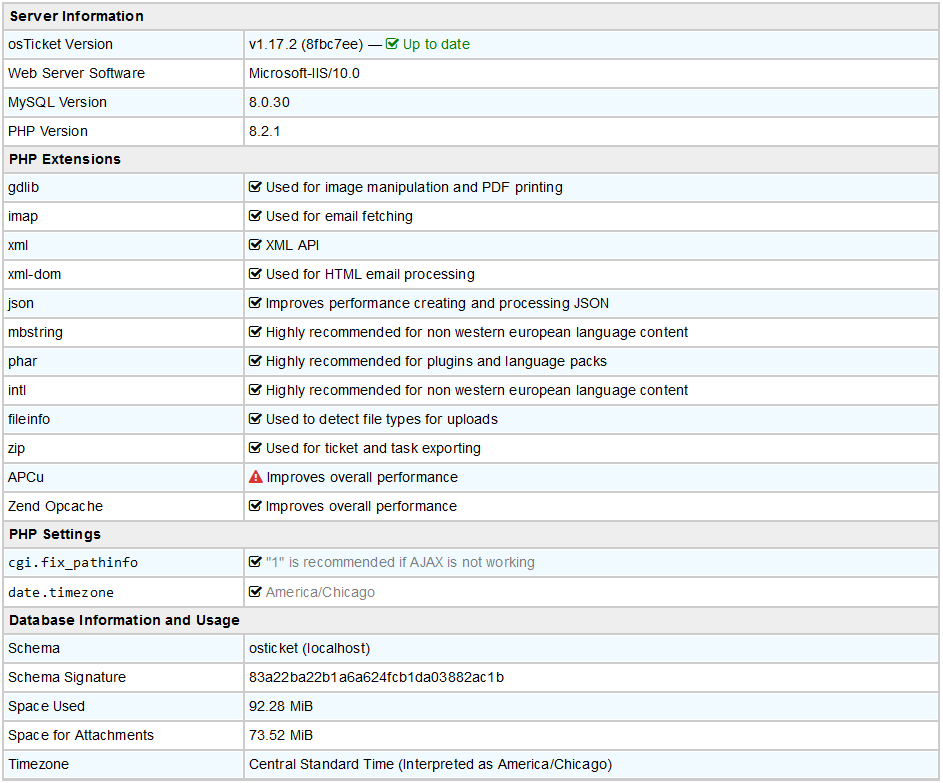Click the check icon in the fileinfo row
943x783 pixels.
click(x=255, y=419)
